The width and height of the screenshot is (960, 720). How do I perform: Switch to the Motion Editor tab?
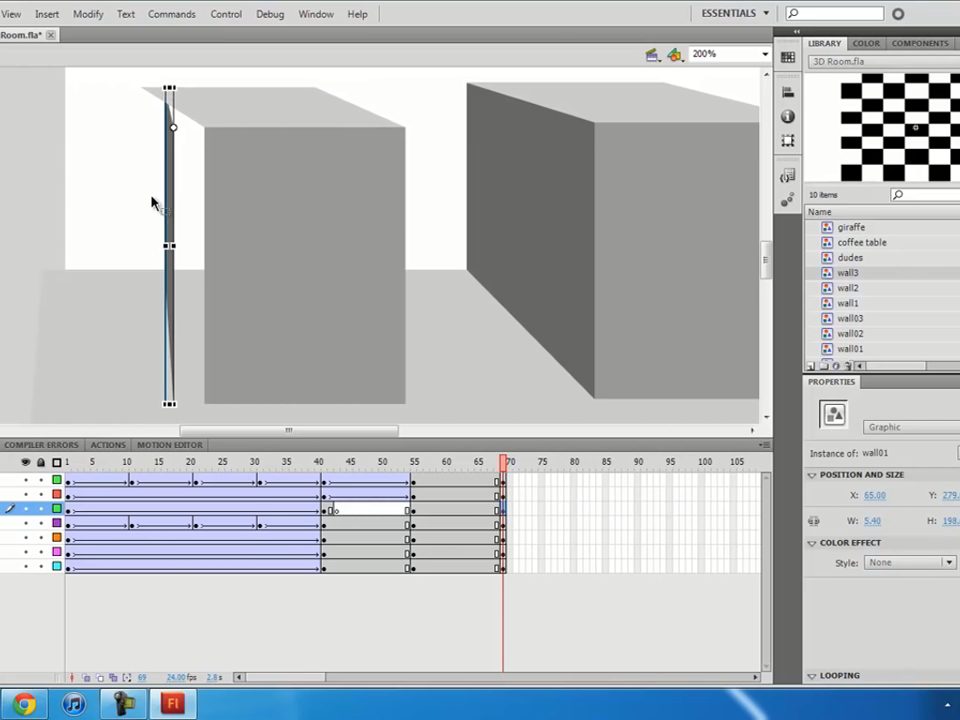[x=169, y=445]
